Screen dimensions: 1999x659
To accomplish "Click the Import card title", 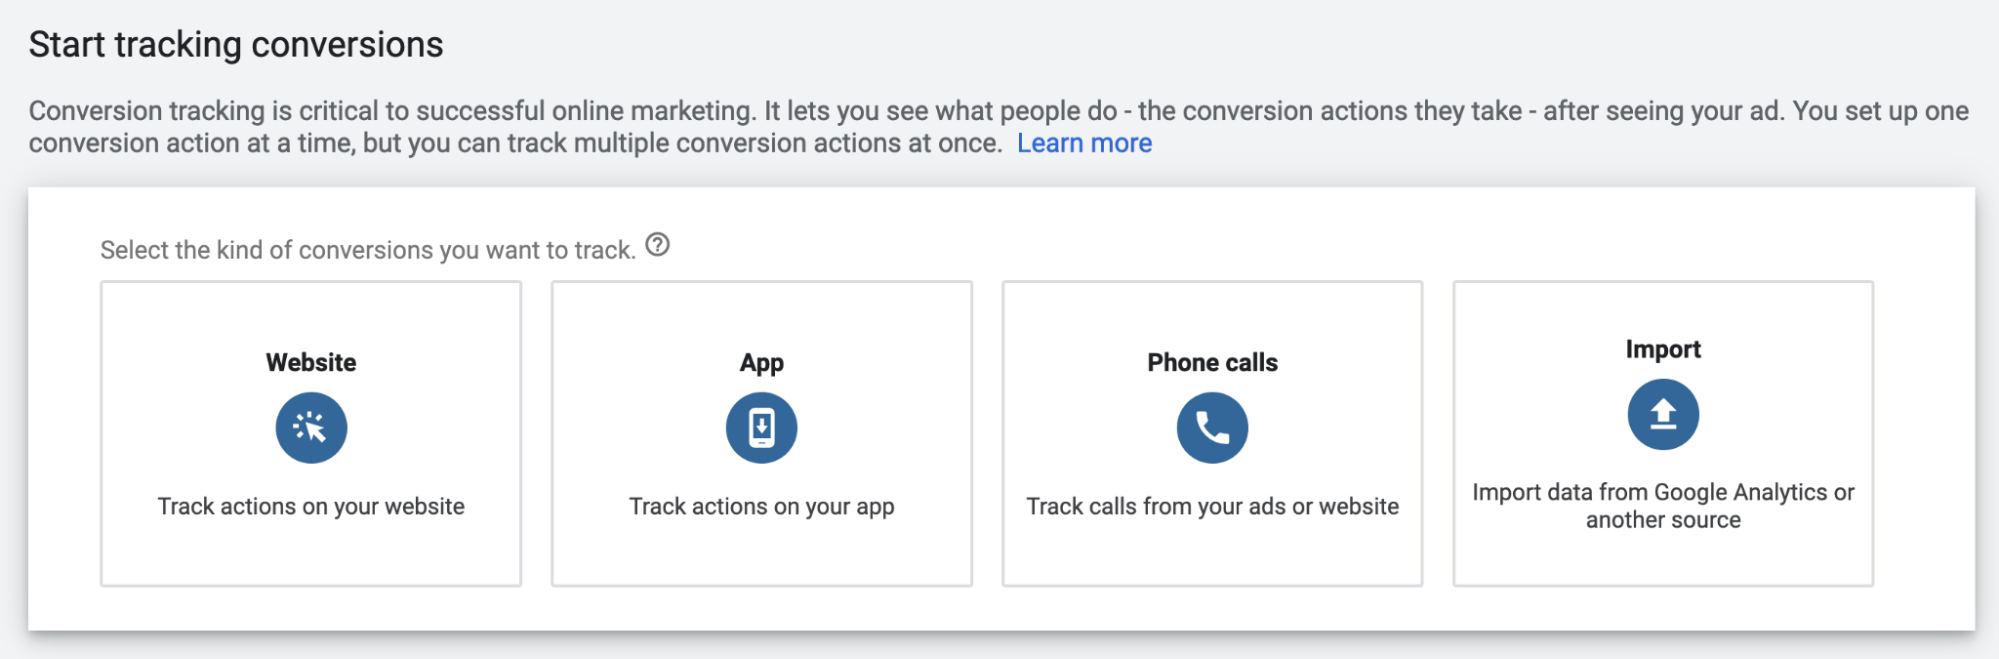I will click(1663, 349).
